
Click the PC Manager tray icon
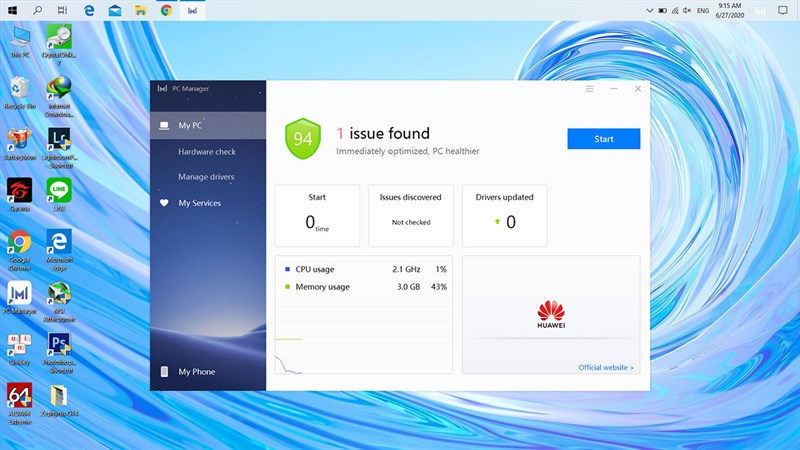(x=760, y=11)
